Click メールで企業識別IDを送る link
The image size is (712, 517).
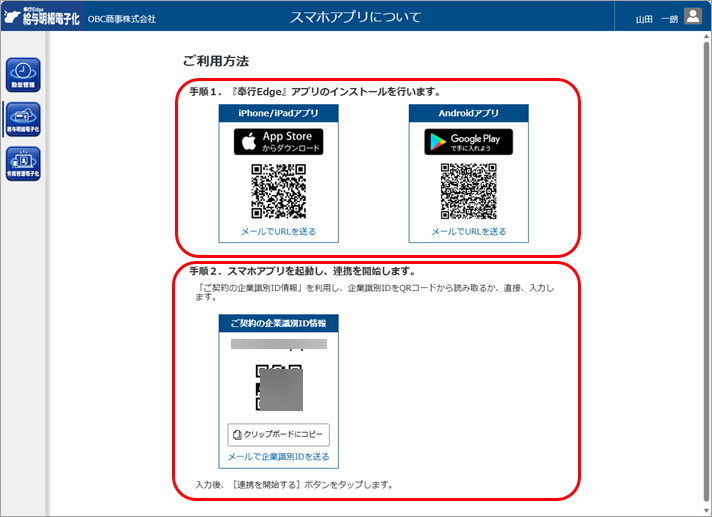pyautogui.click(x=278, y=457)
